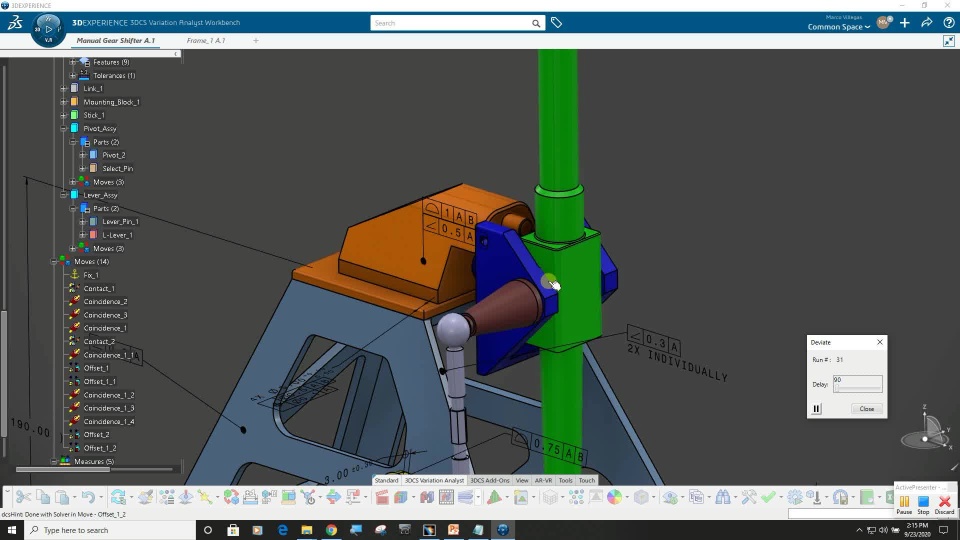Click the top Search input field
960x540 pixels.
pyautogui.click(x=451, y=23)
